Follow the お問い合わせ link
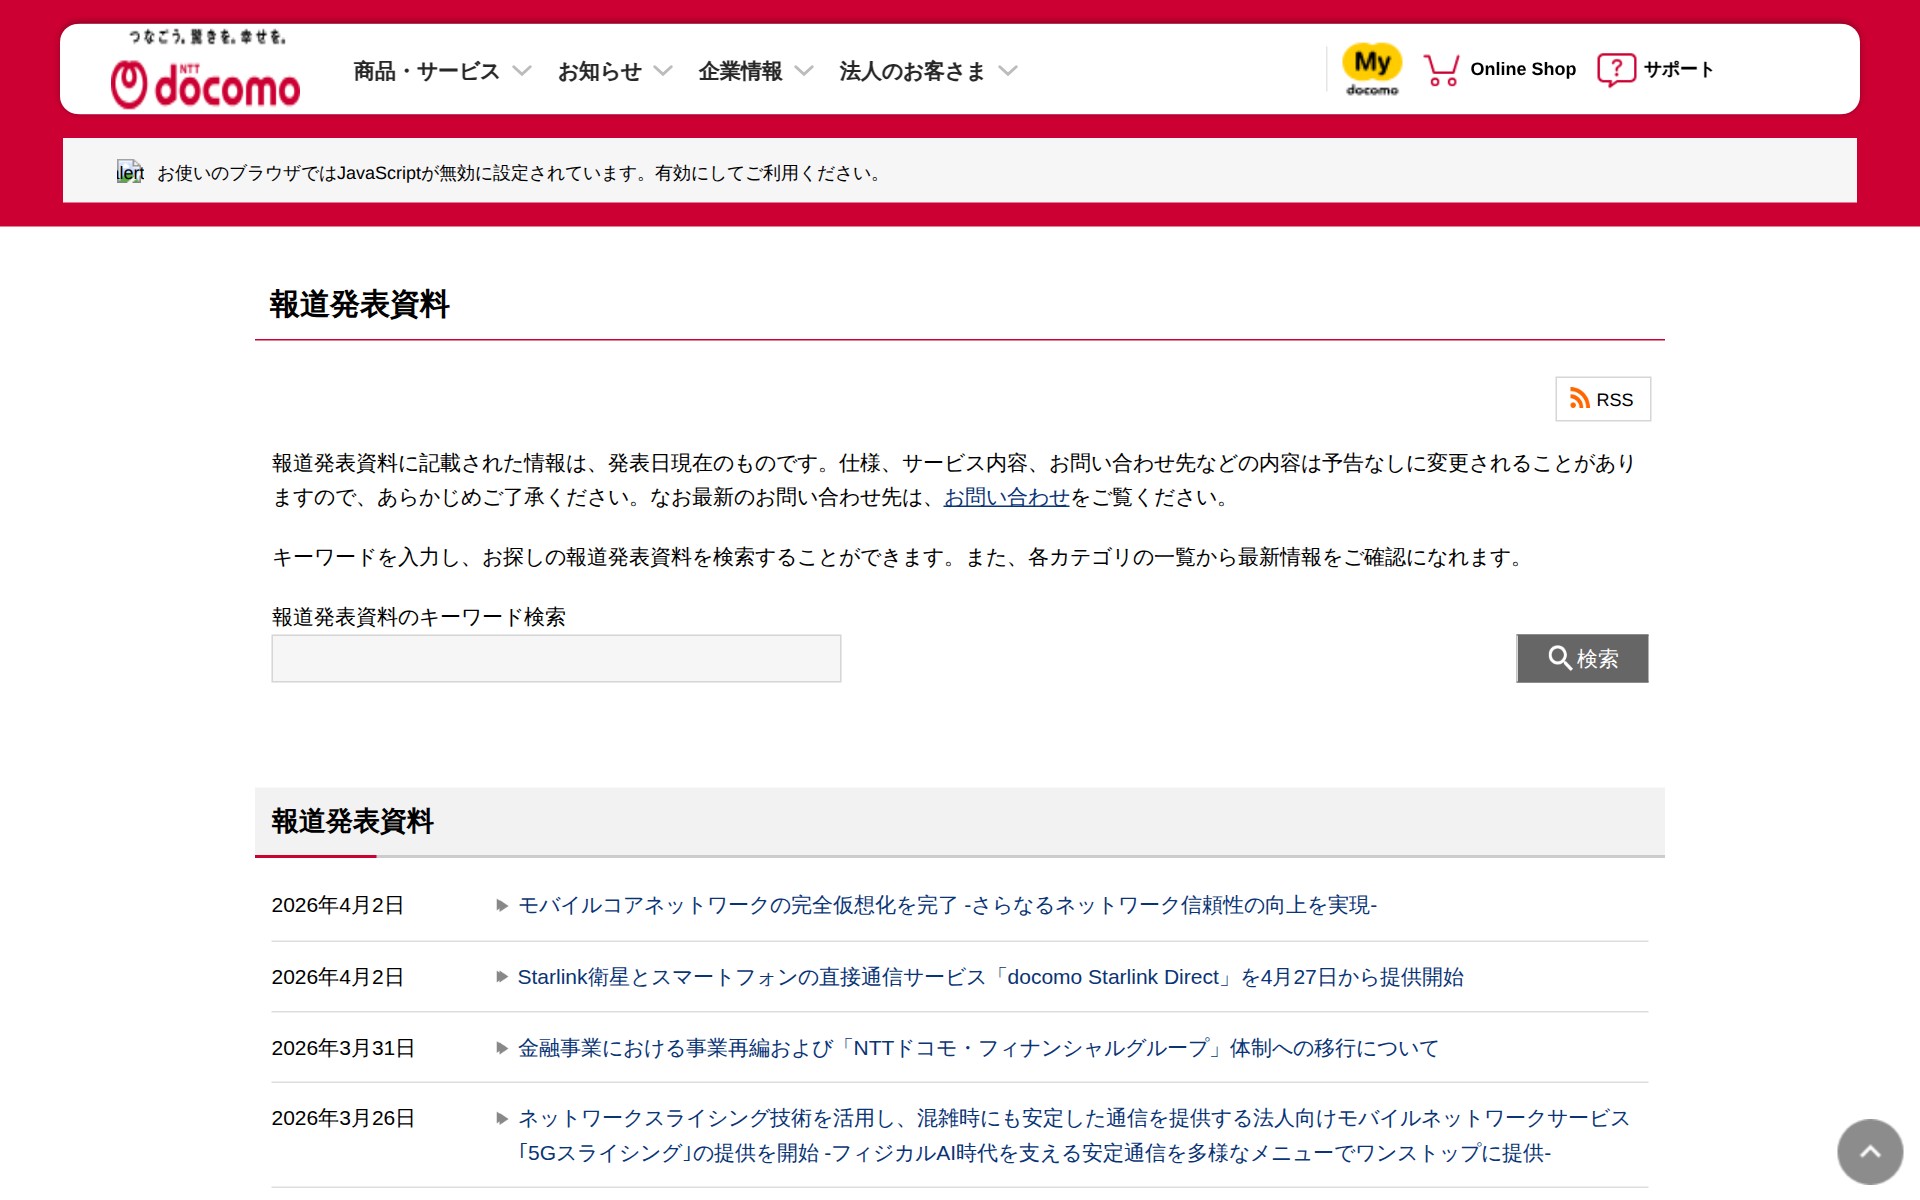 point(1006,497)
